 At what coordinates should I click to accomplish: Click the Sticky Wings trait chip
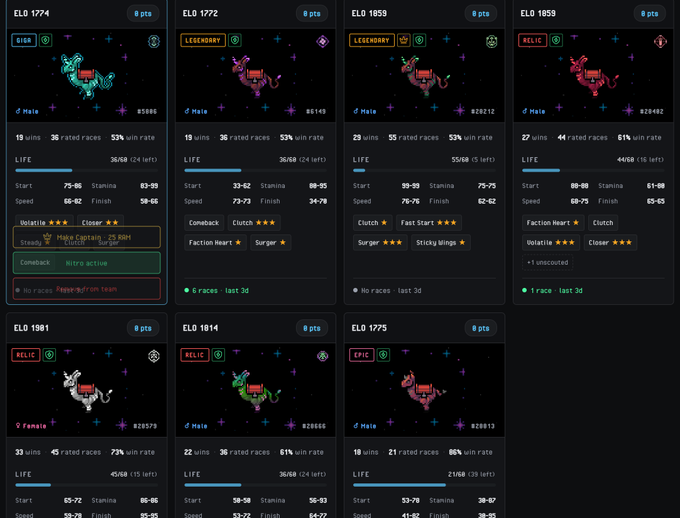click(441, 243)
